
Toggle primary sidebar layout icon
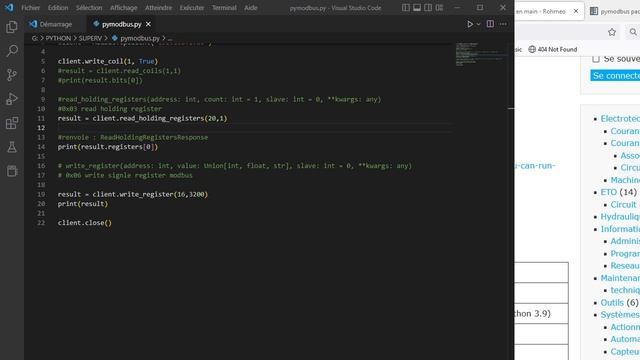406,7
